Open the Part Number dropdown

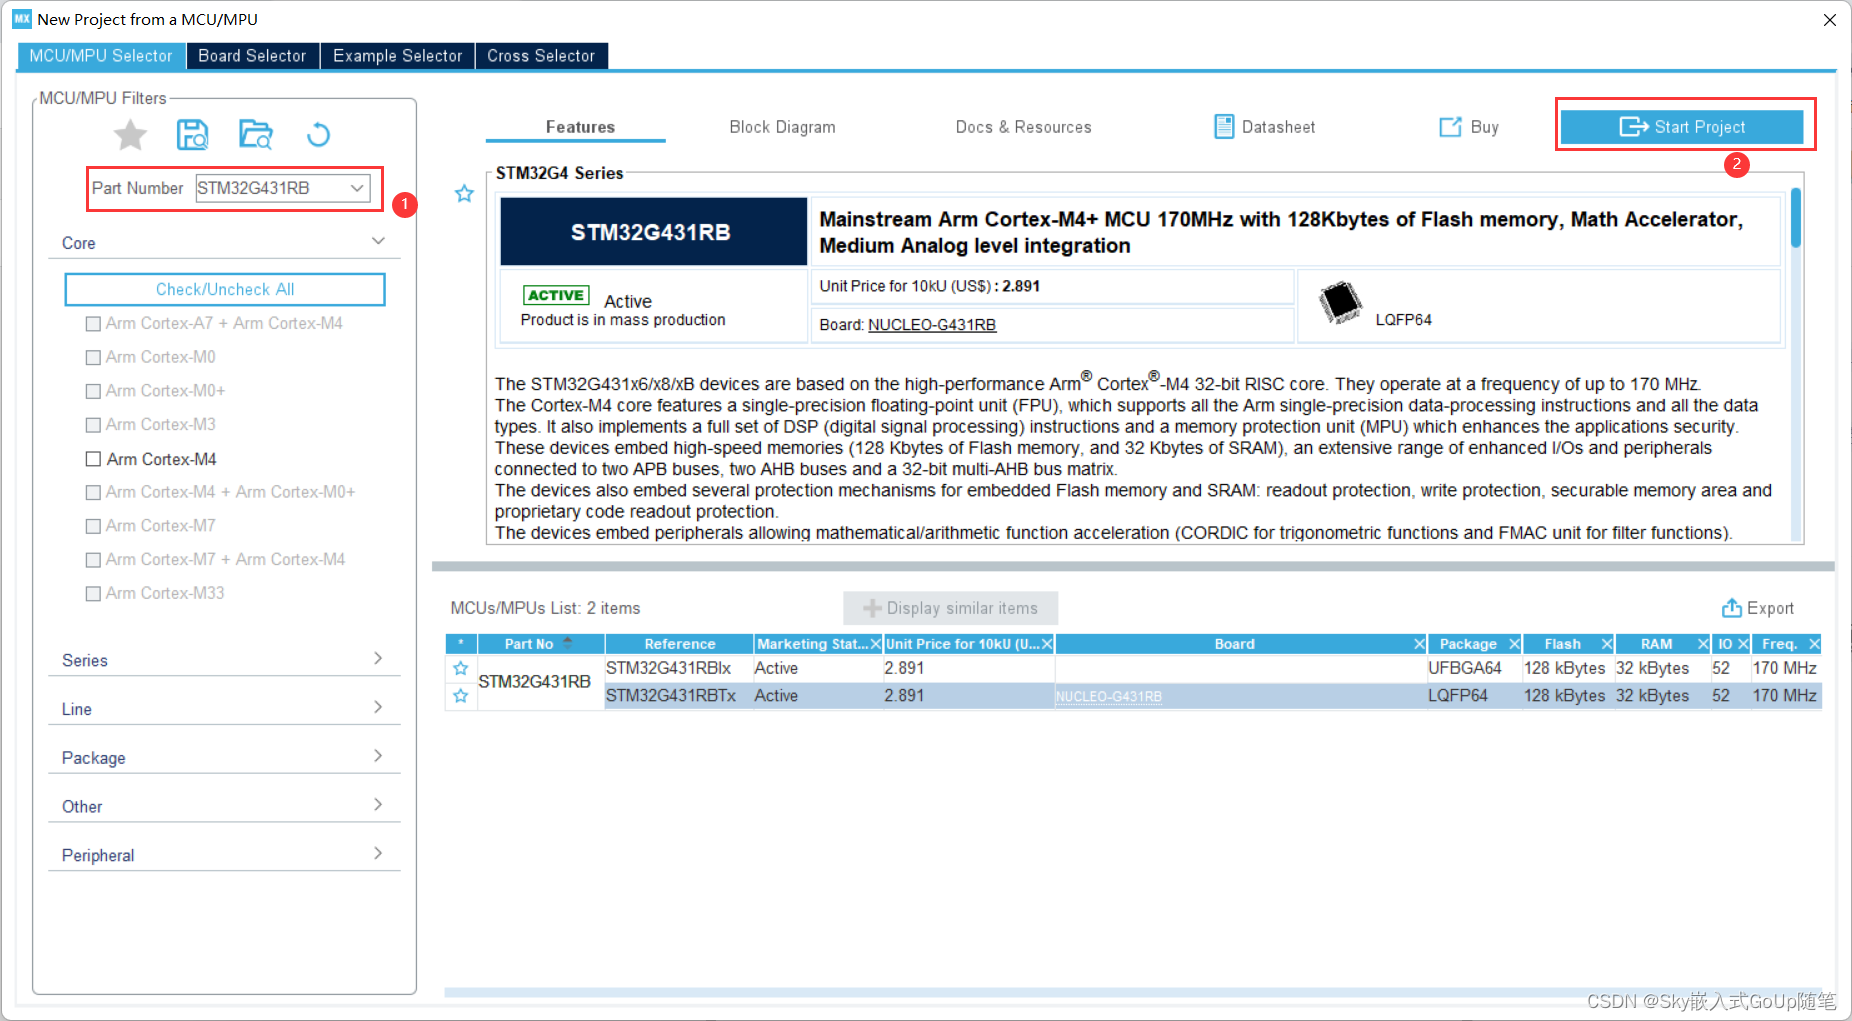[357, 188]
